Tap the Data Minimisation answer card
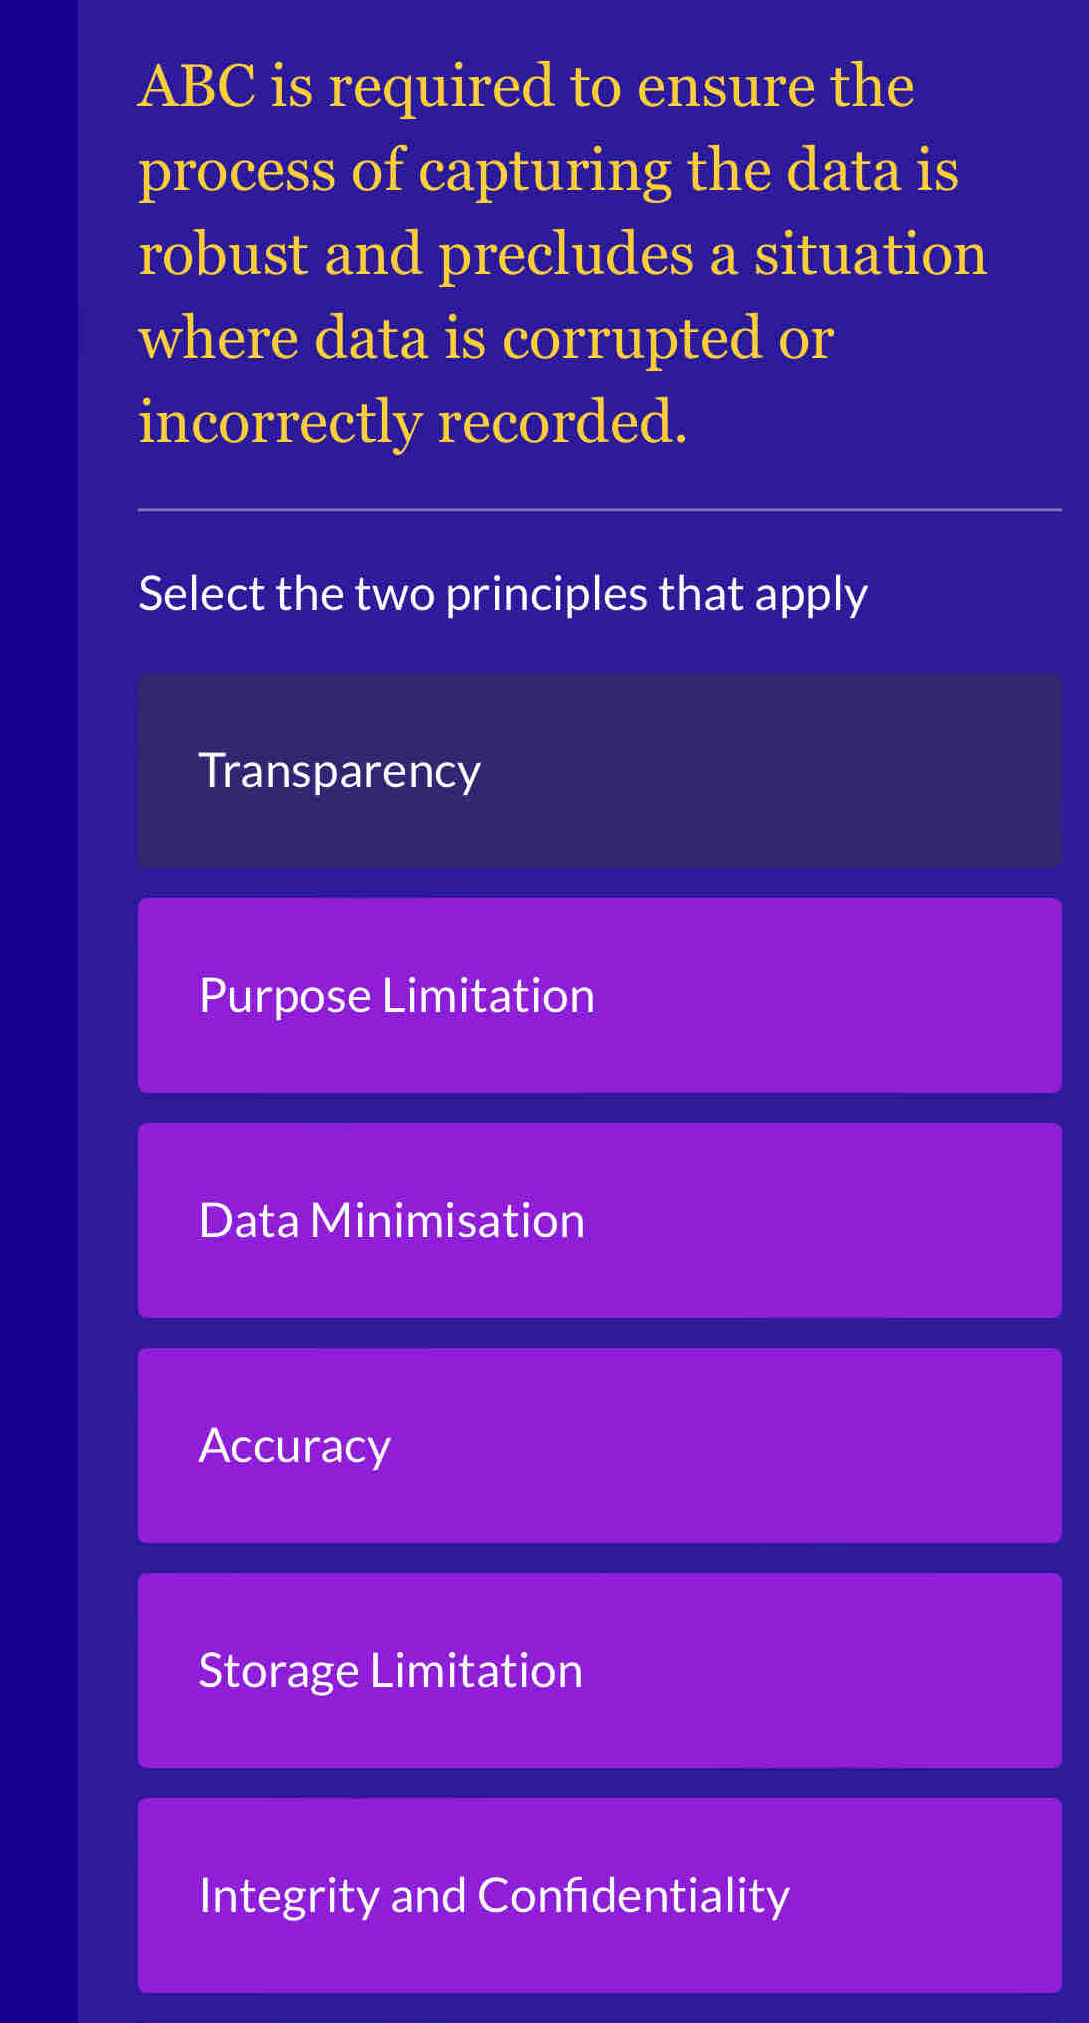This screenshot has width=1089, height=2023. click(600, 1219)
